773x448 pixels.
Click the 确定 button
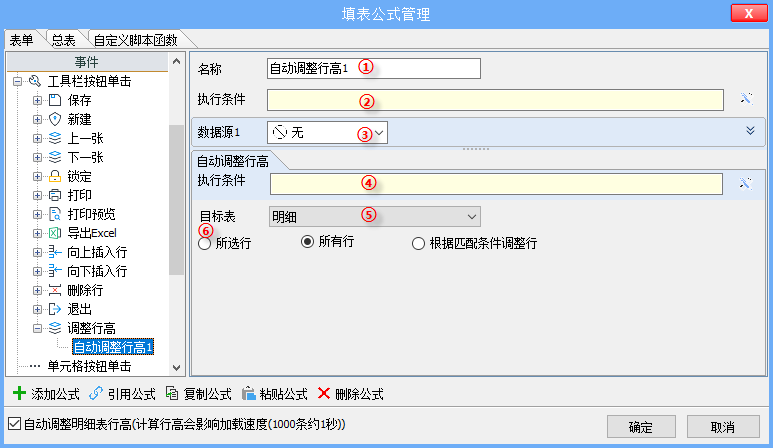tap(641, 427)
